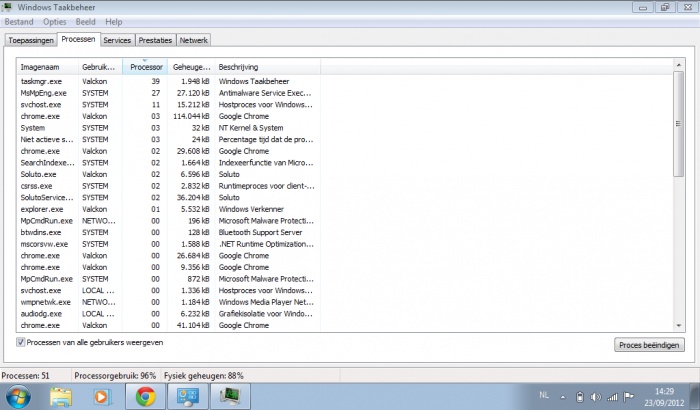700x410 pixels.
Task: Open the Opties menu
Action: 54,22
